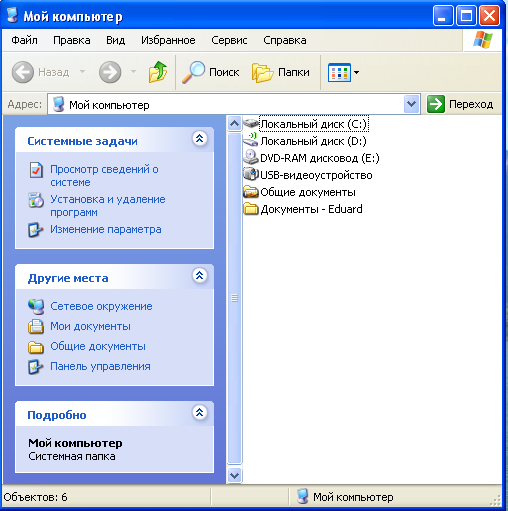Open the Вид menu
This screenshot has width=508, height=511.
pyautogui.click(x=115, y=40)
